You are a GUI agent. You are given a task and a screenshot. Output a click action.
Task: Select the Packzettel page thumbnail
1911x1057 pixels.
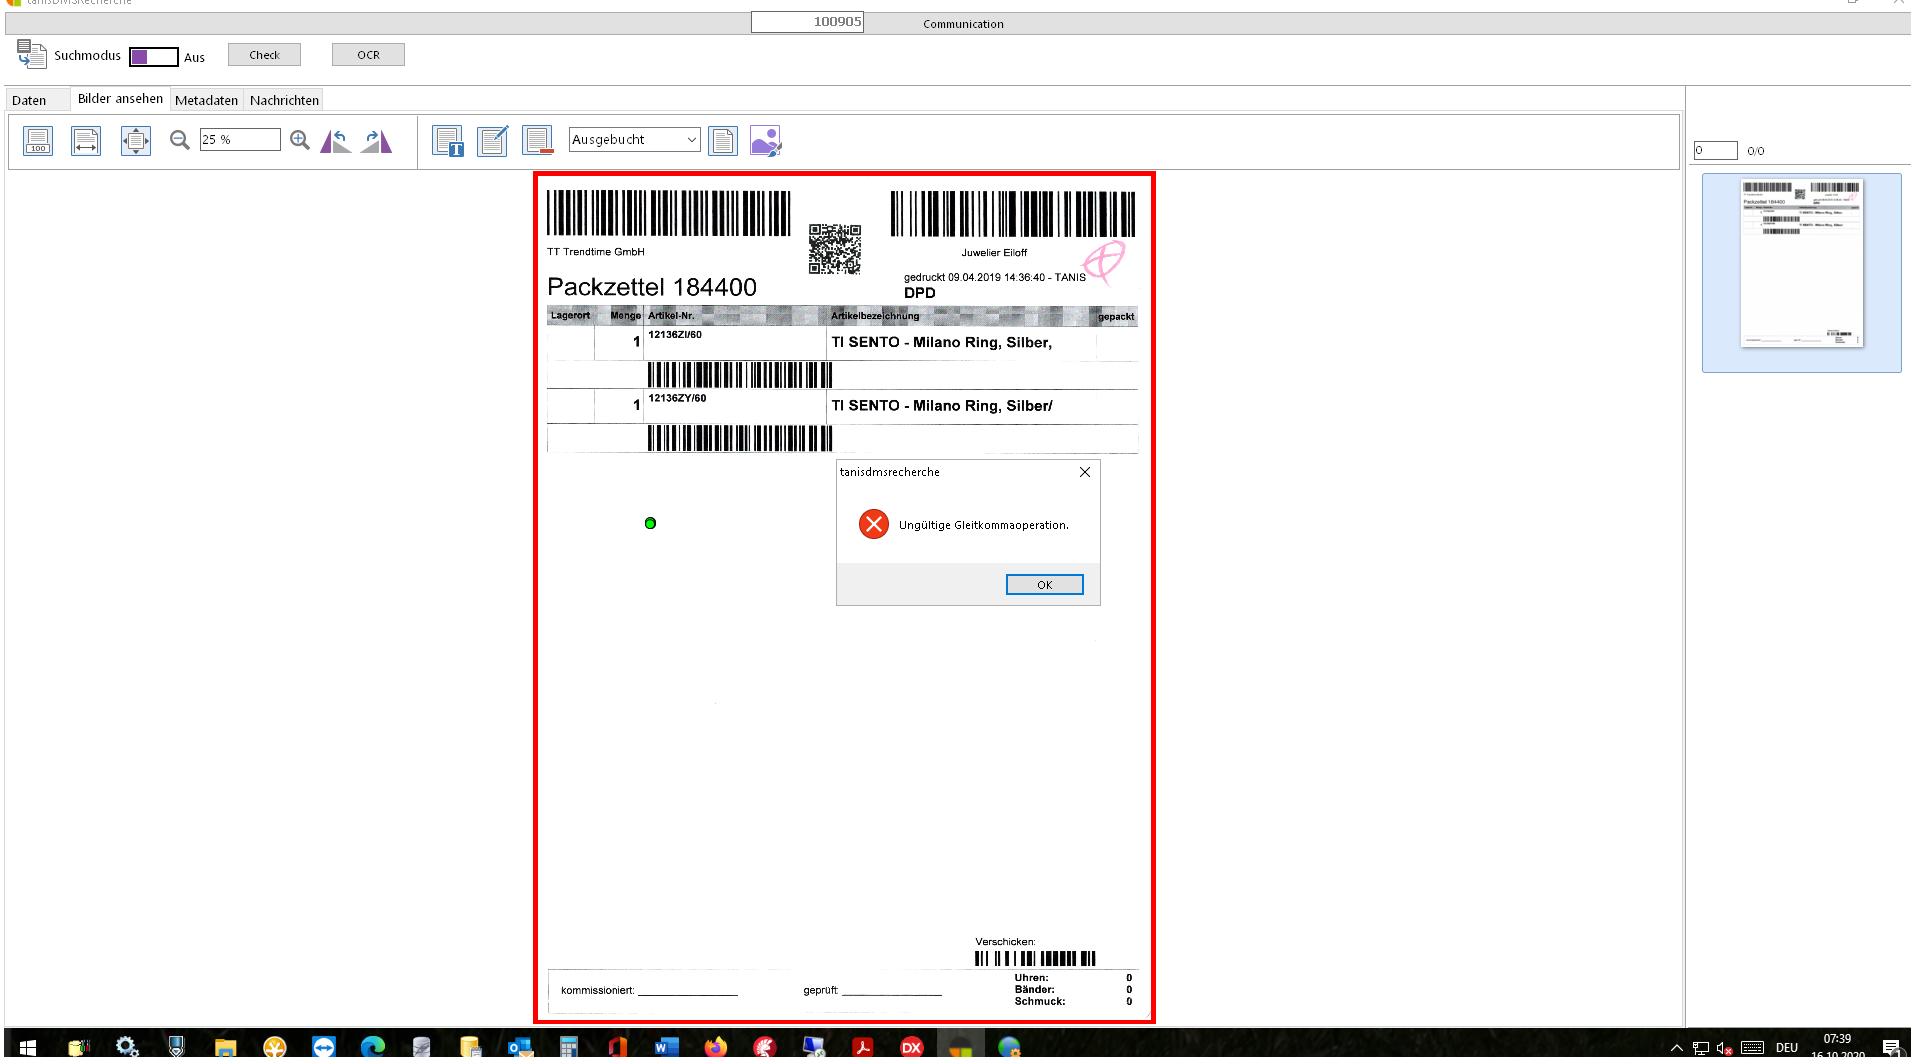(x=1802, y=273)
